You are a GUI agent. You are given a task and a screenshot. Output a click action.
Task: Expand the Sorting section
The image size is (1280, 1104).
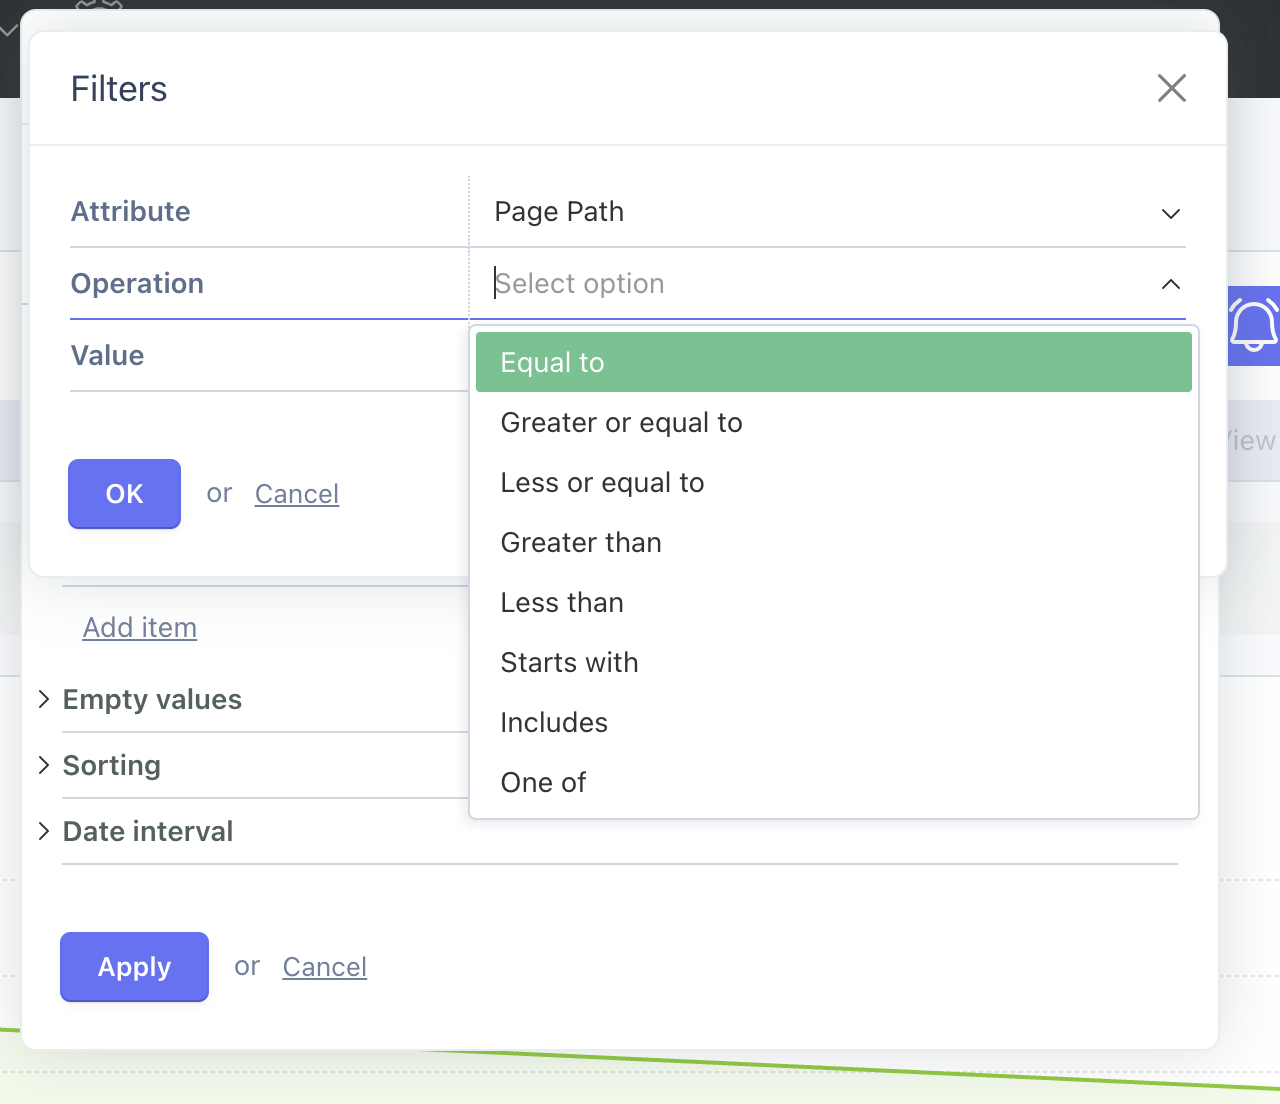point(111,766)
